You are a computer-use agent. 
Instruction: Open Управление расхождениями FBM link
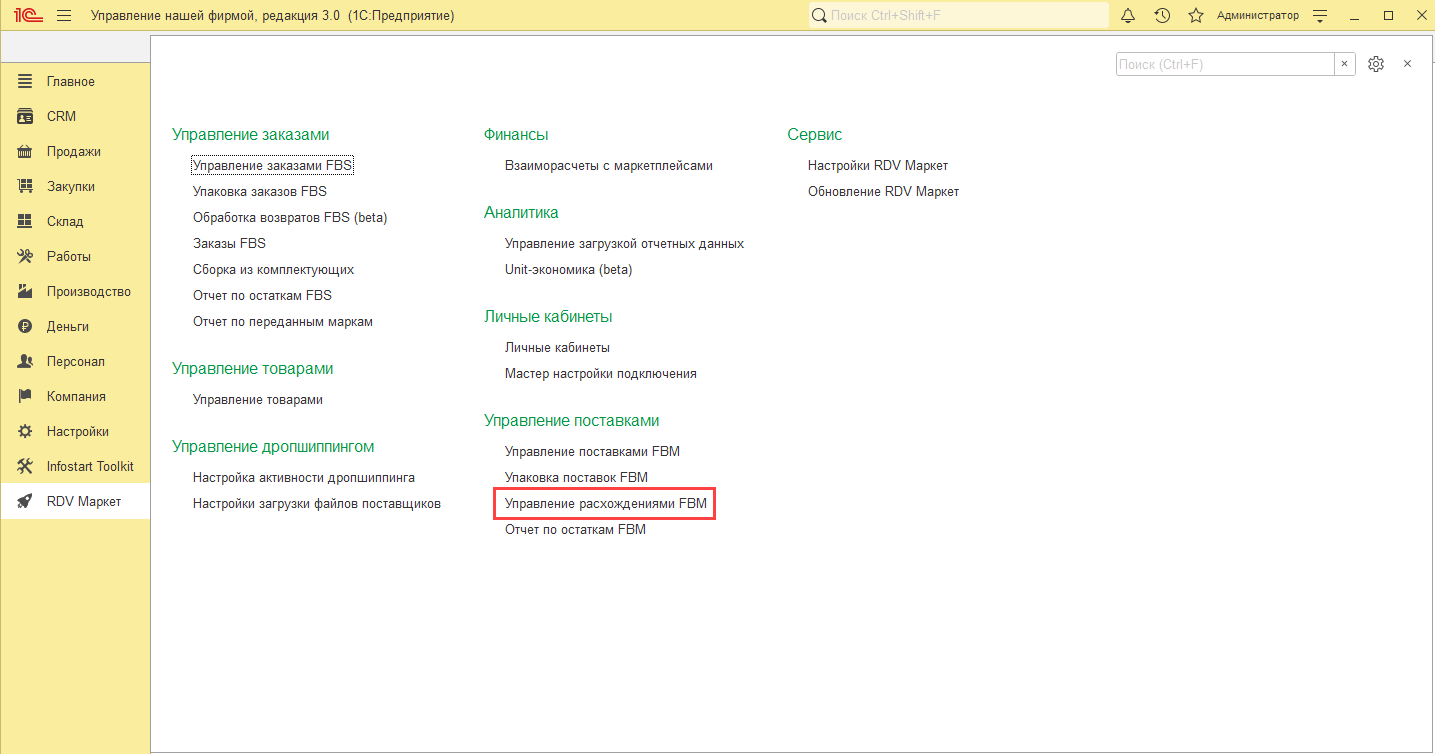[606, 504]
